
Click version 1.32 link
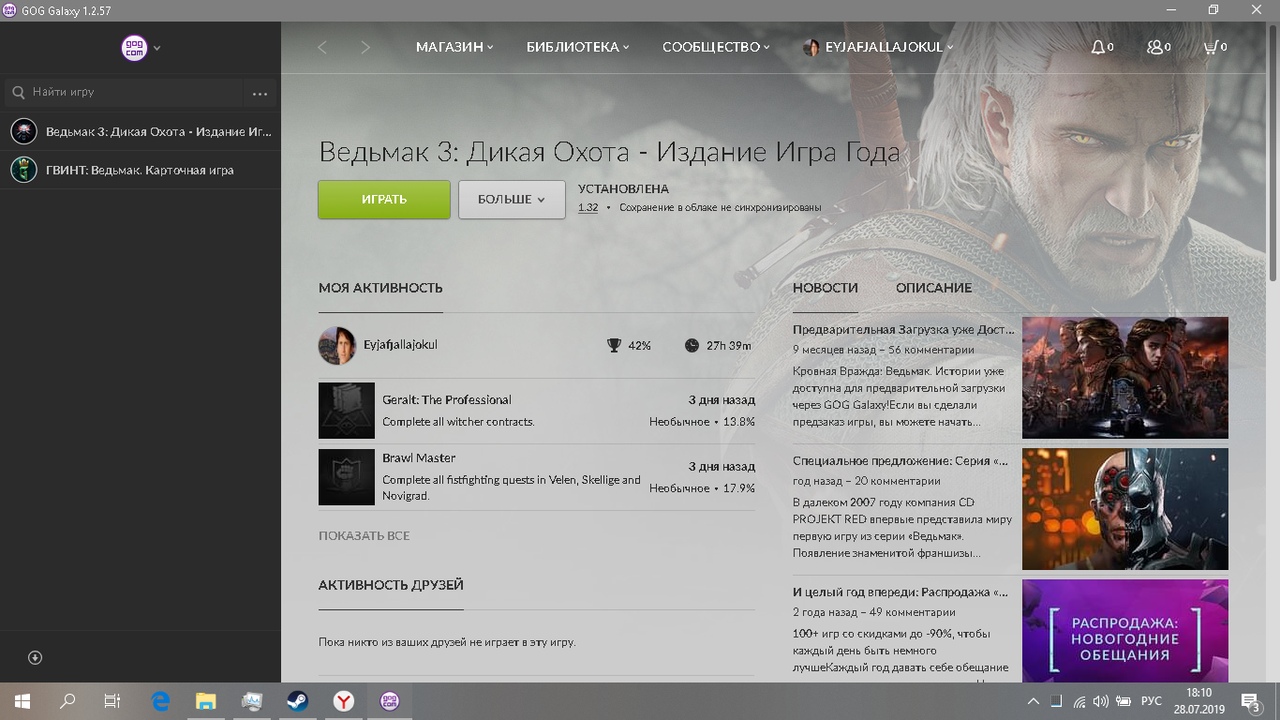click(588, 208)
